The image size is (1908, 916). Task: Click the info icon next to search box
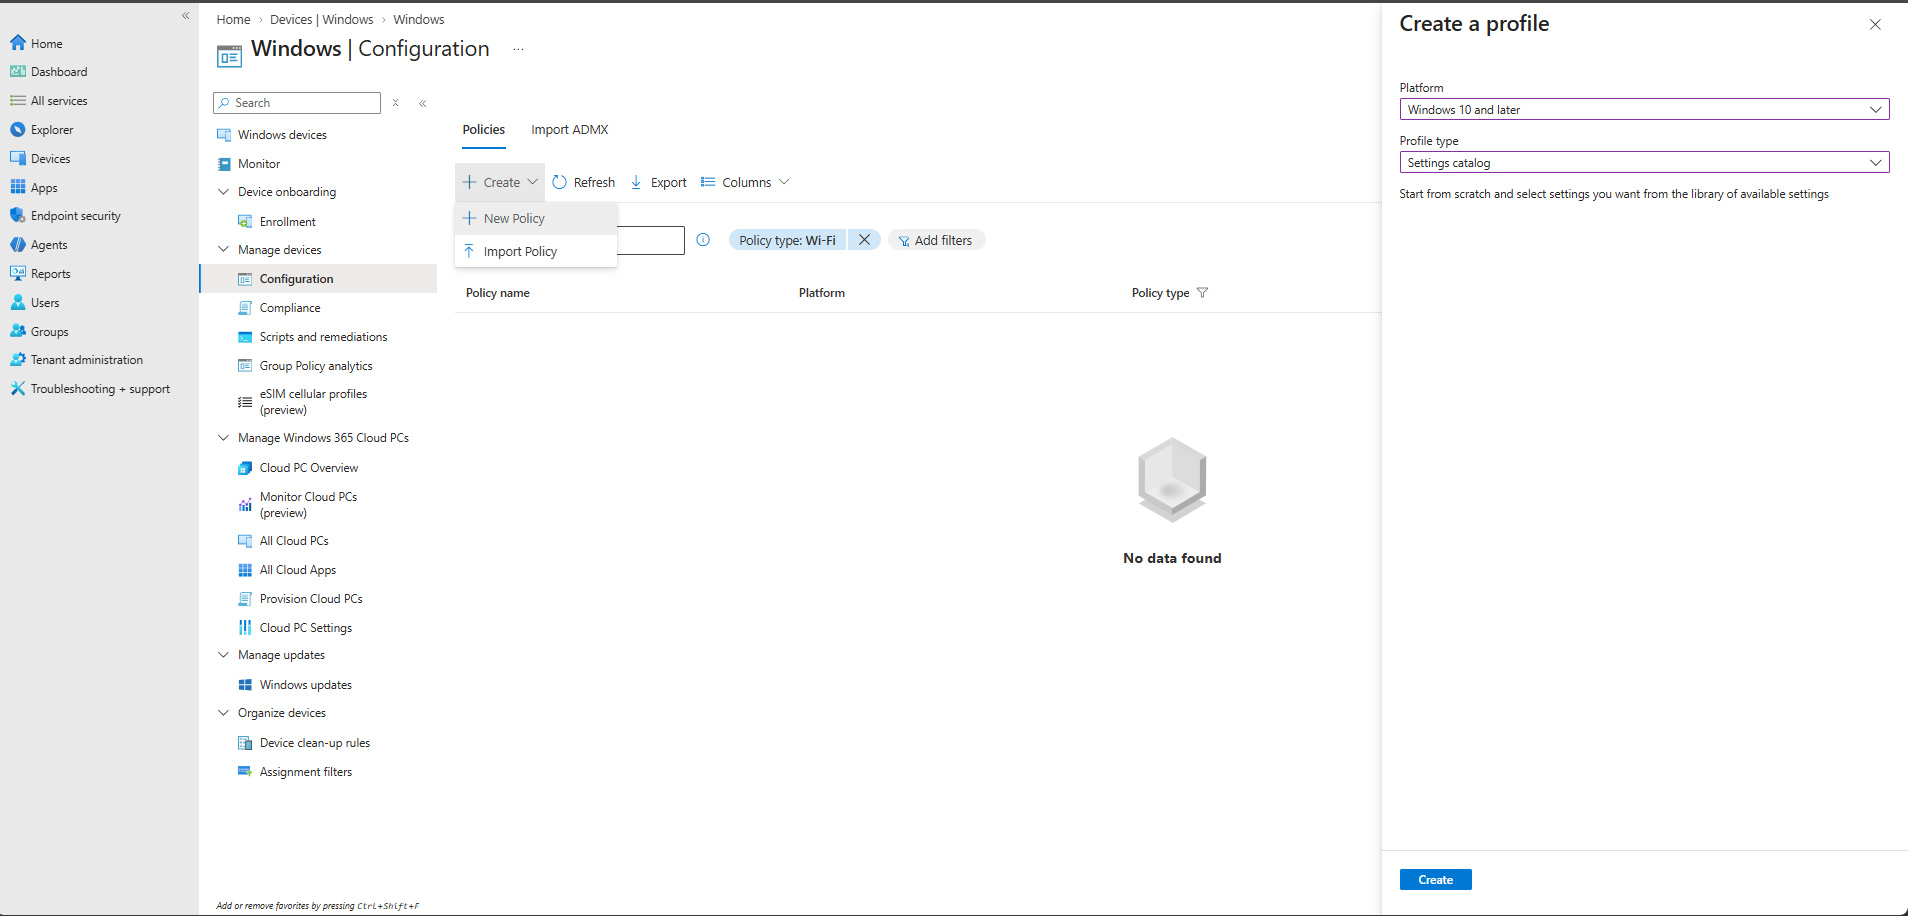click(703, 240)
